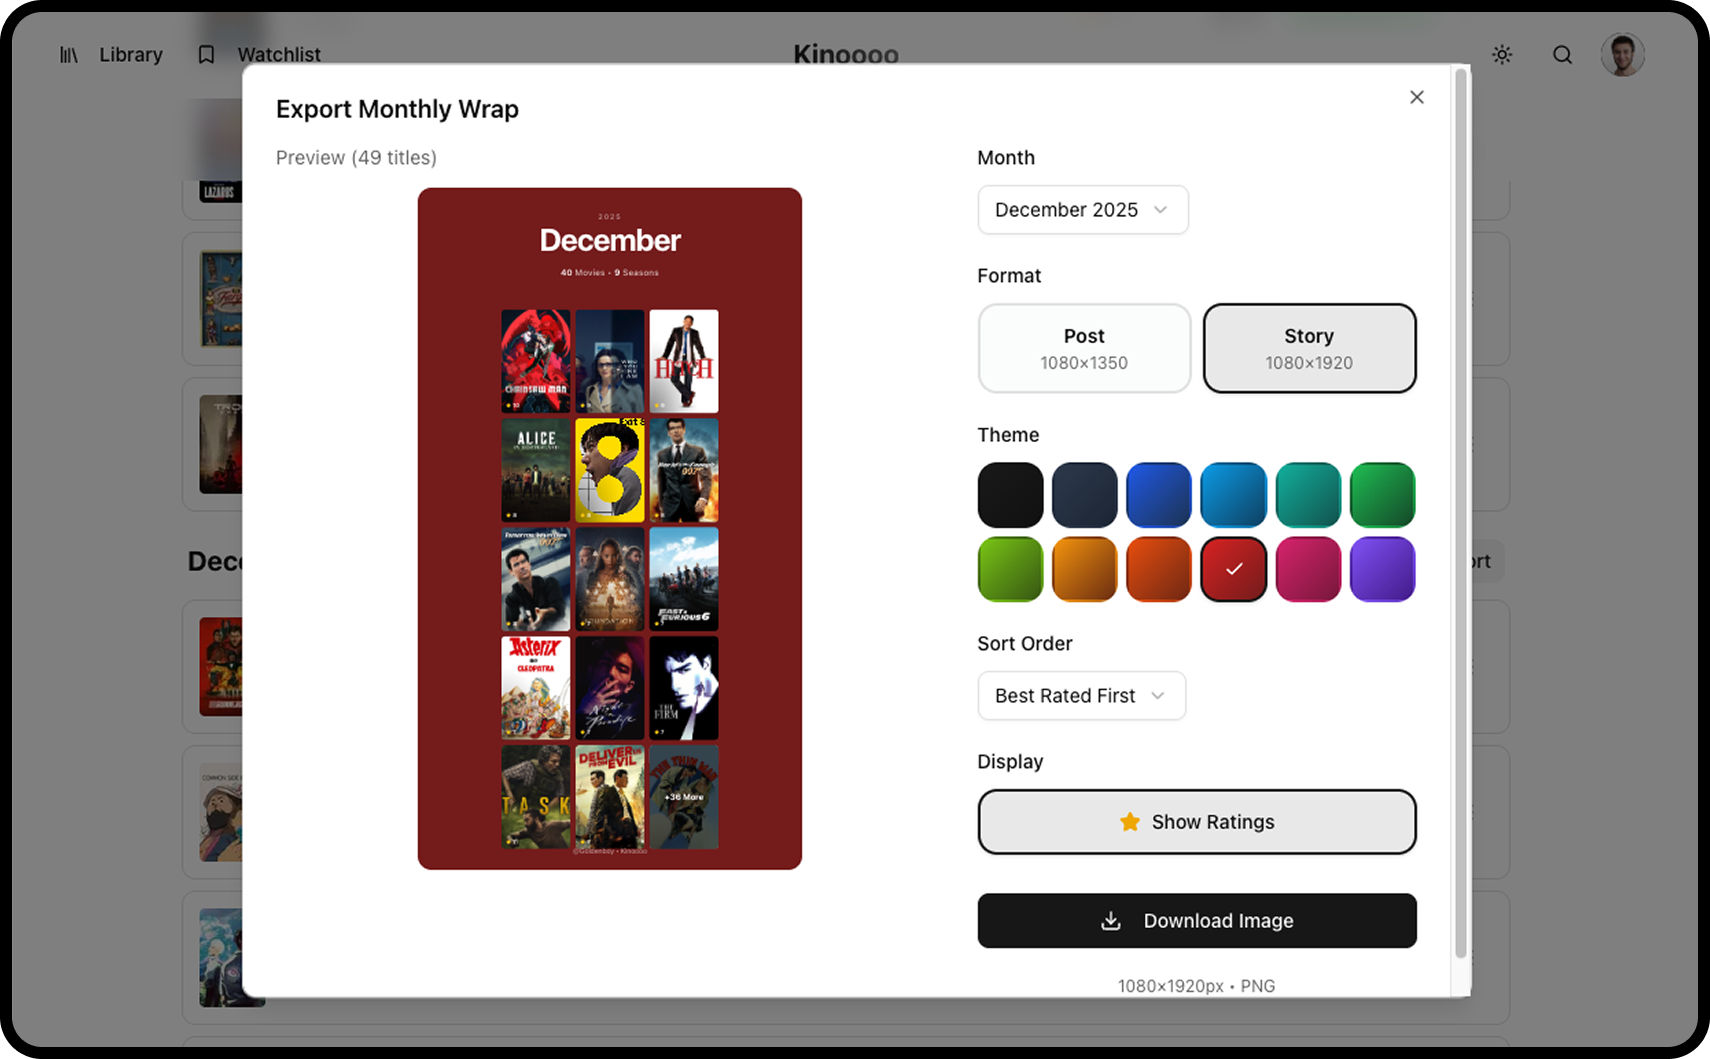Choose the teal theme swatch
1710x1059 pixels.
(x=1308, y=495)
